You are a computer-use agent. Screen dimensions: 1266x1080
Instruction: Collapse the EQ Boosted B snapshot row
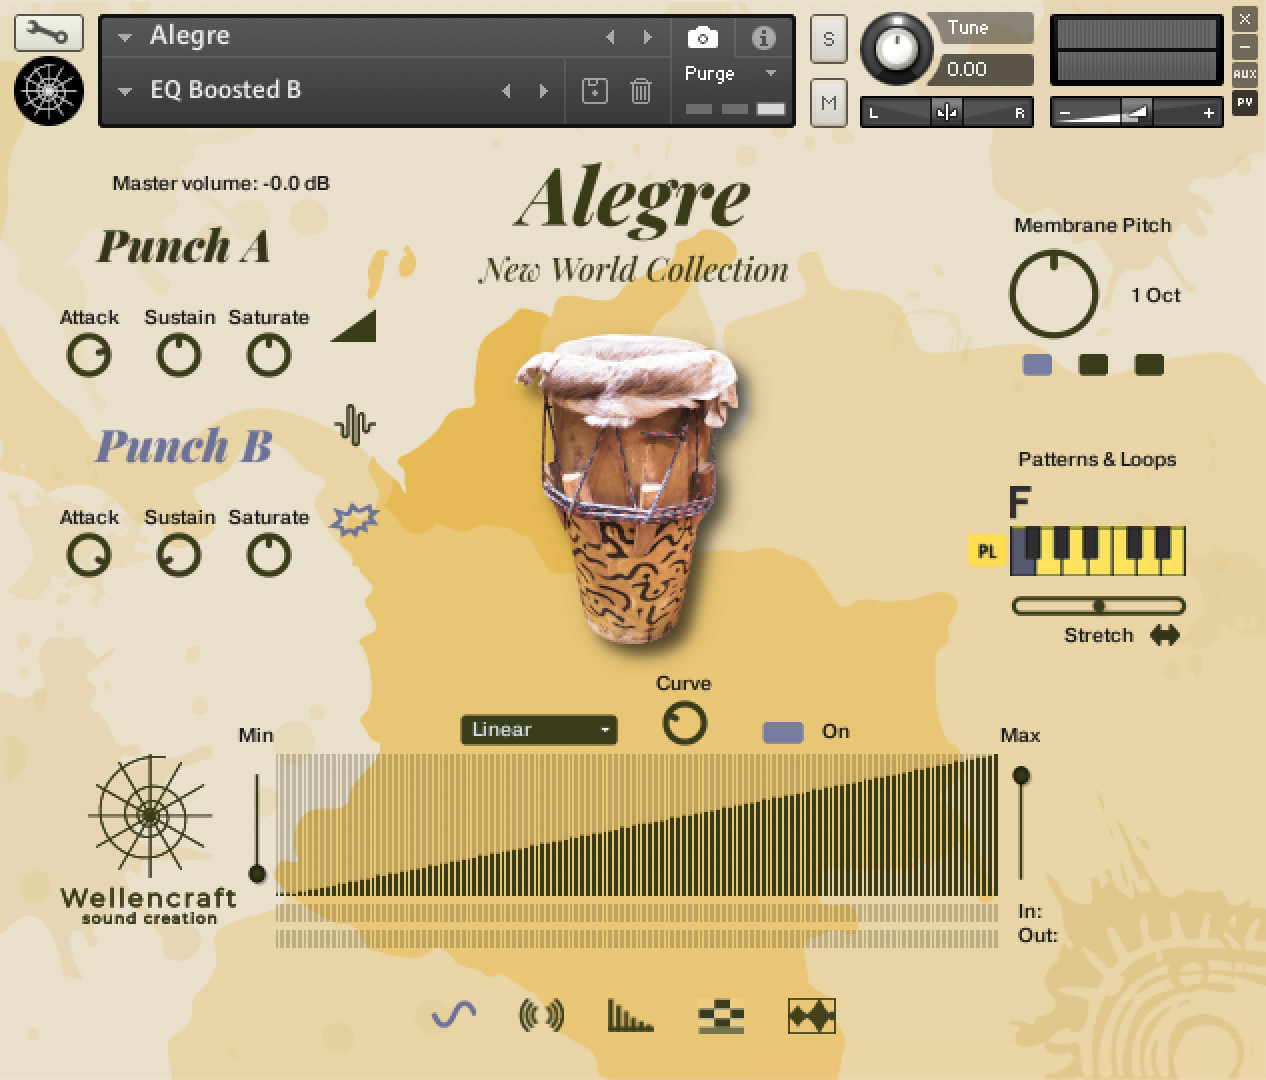point(123,90)
